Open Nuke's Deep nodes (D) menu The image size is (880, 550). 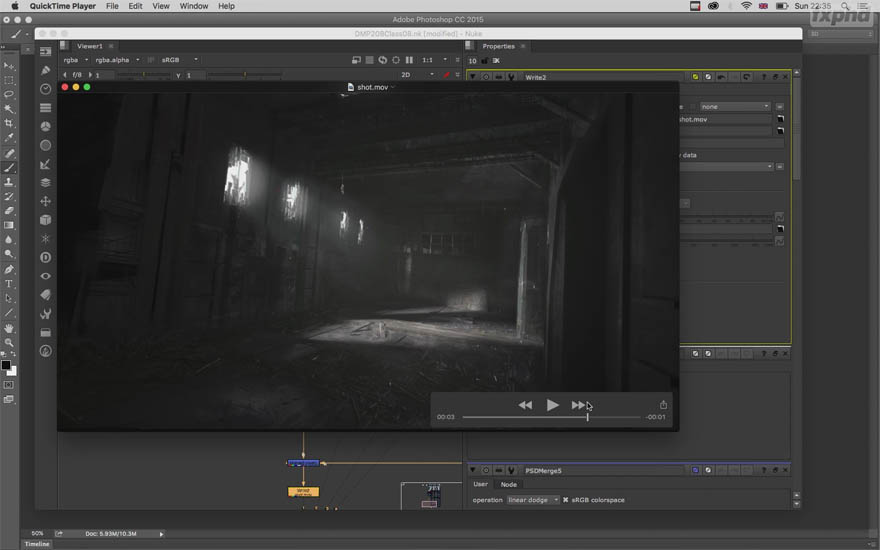coord(45,257)
